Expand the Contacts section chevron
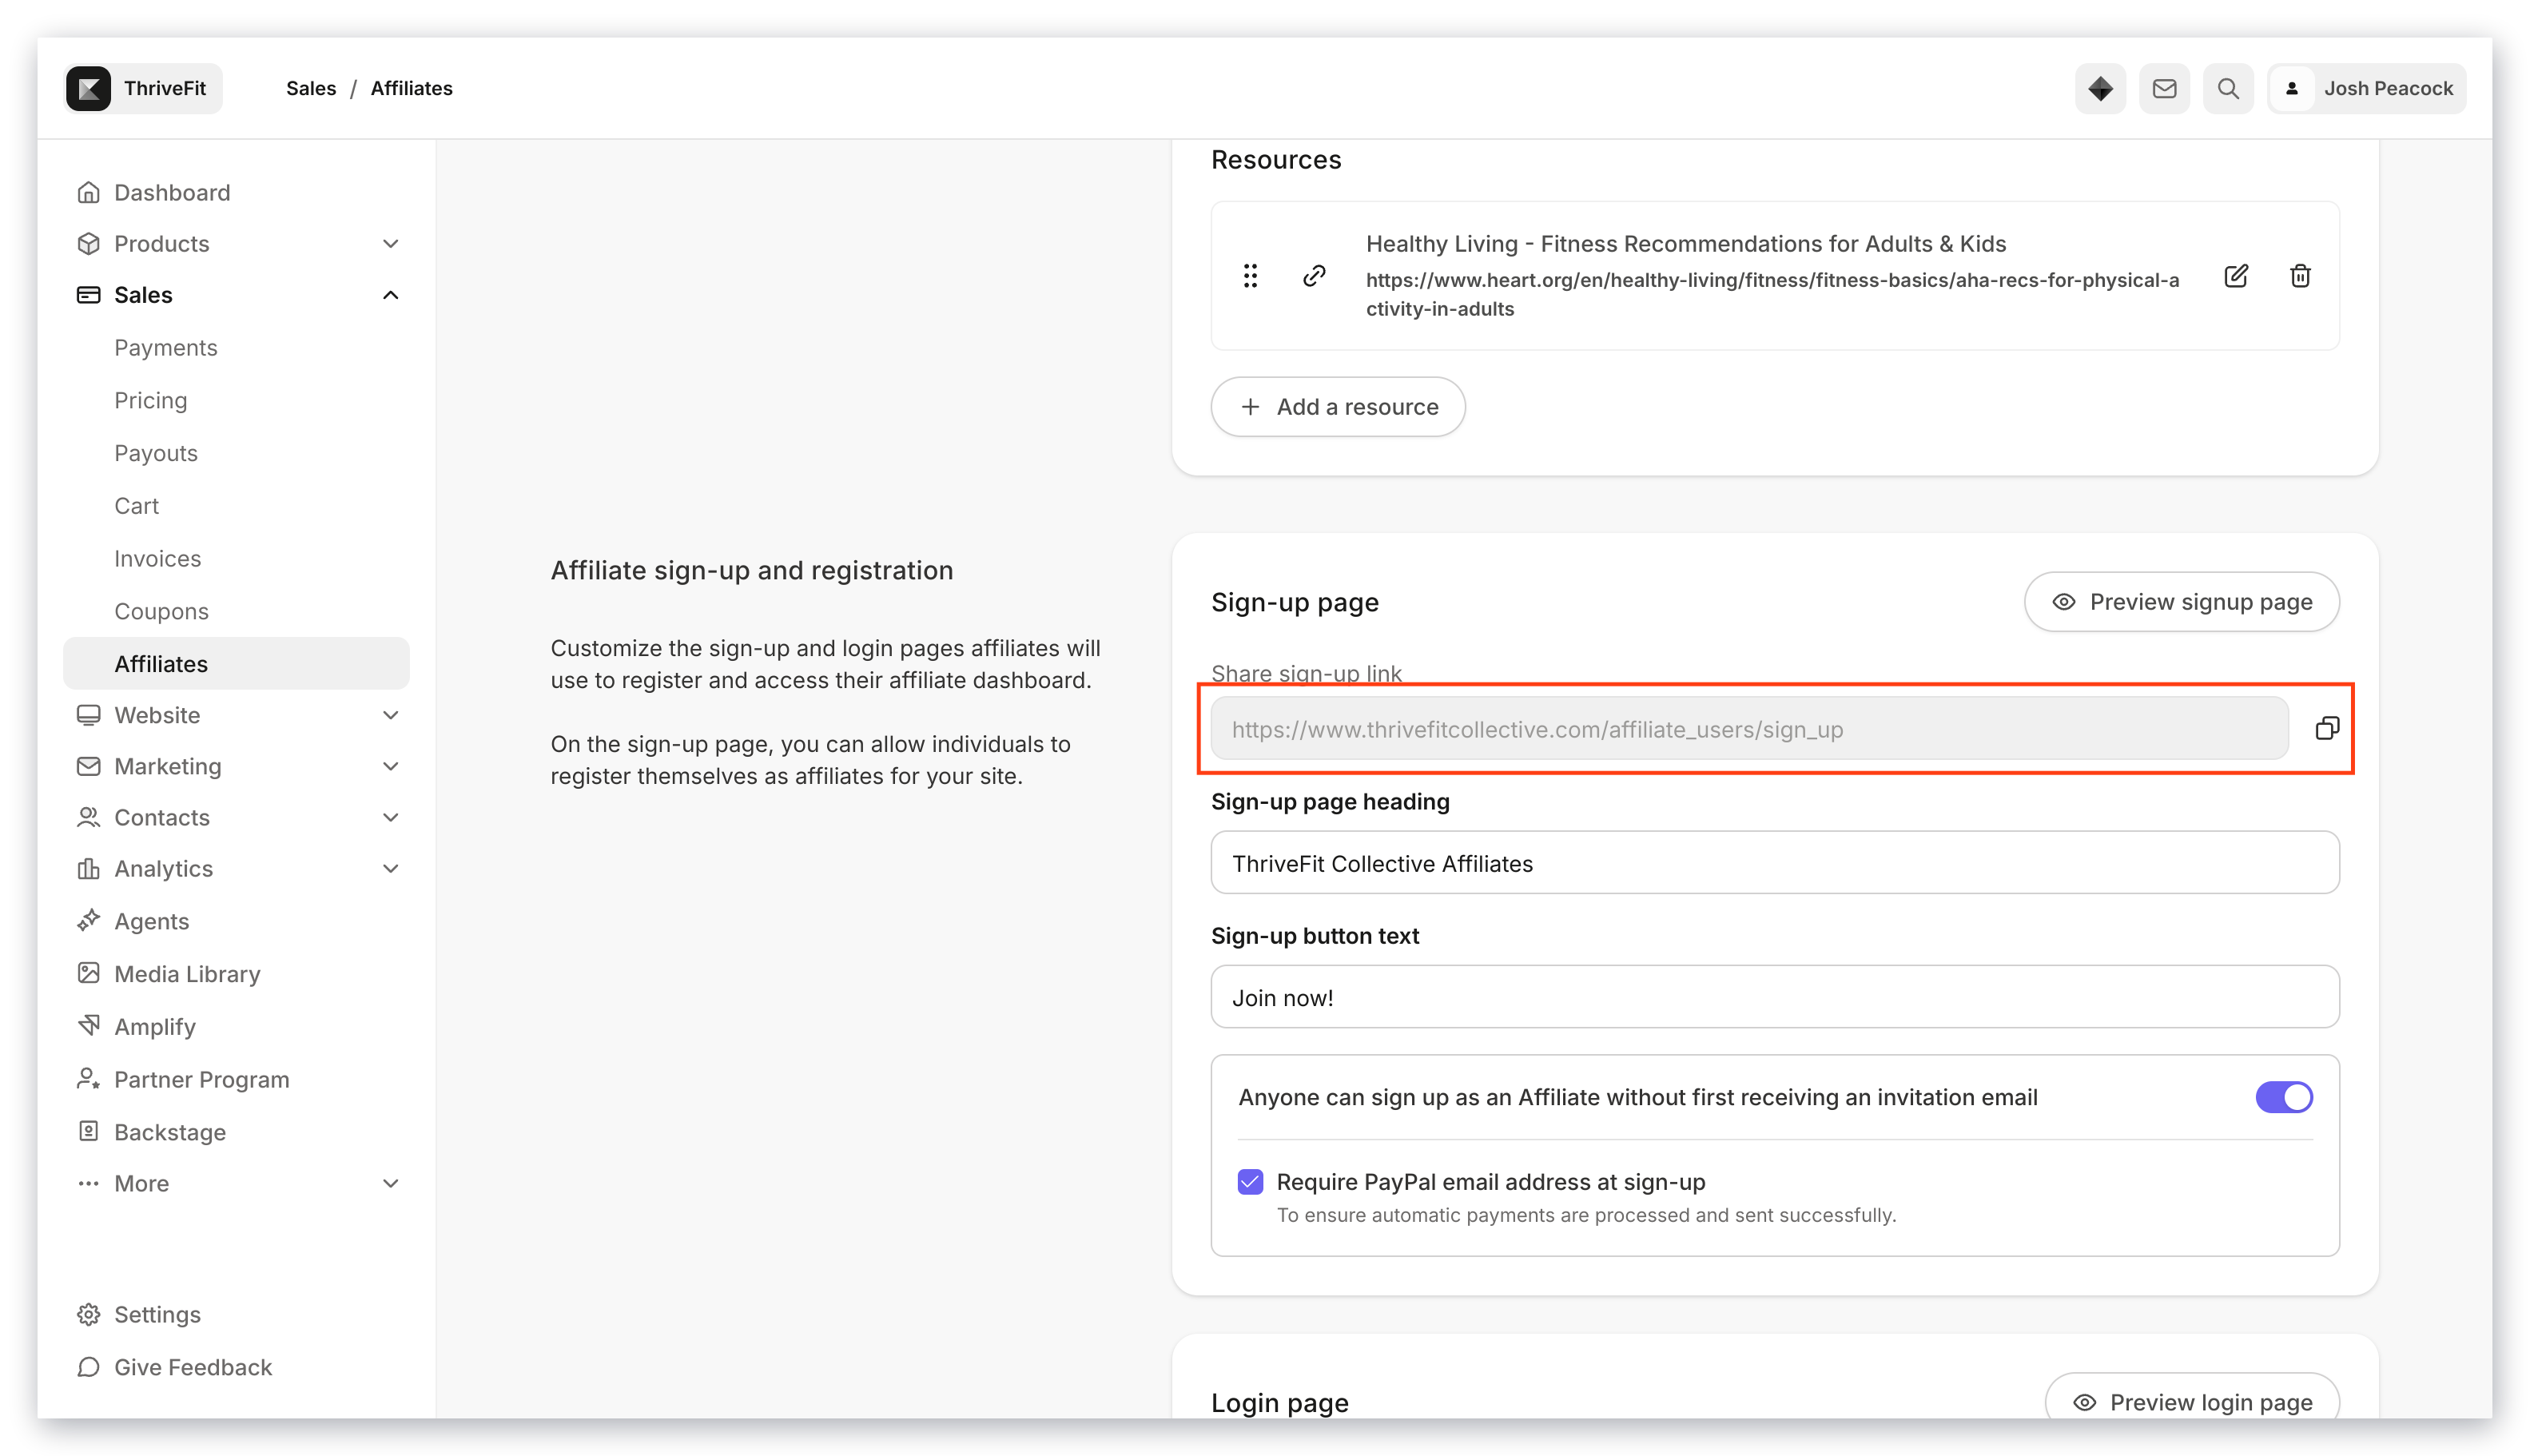This screenshot has height=1456, width=2530. pyautogui.click(x=391, y=817)
